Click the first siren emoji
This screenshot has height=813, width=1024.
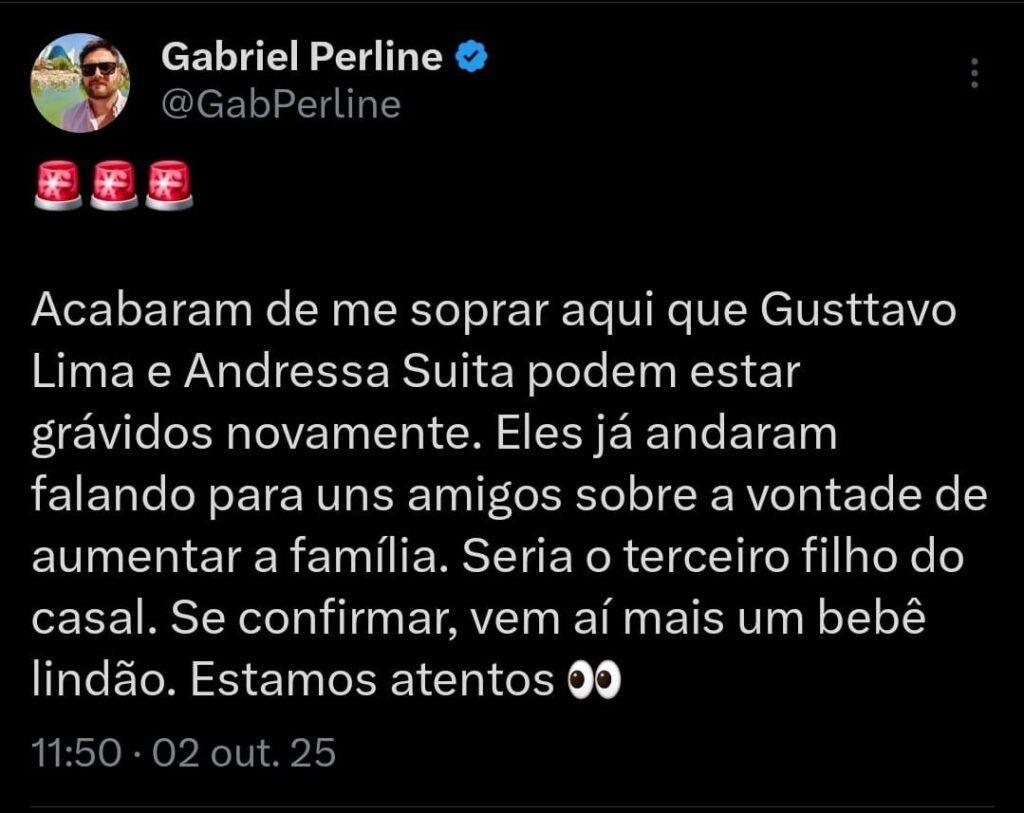click(58, 187)
